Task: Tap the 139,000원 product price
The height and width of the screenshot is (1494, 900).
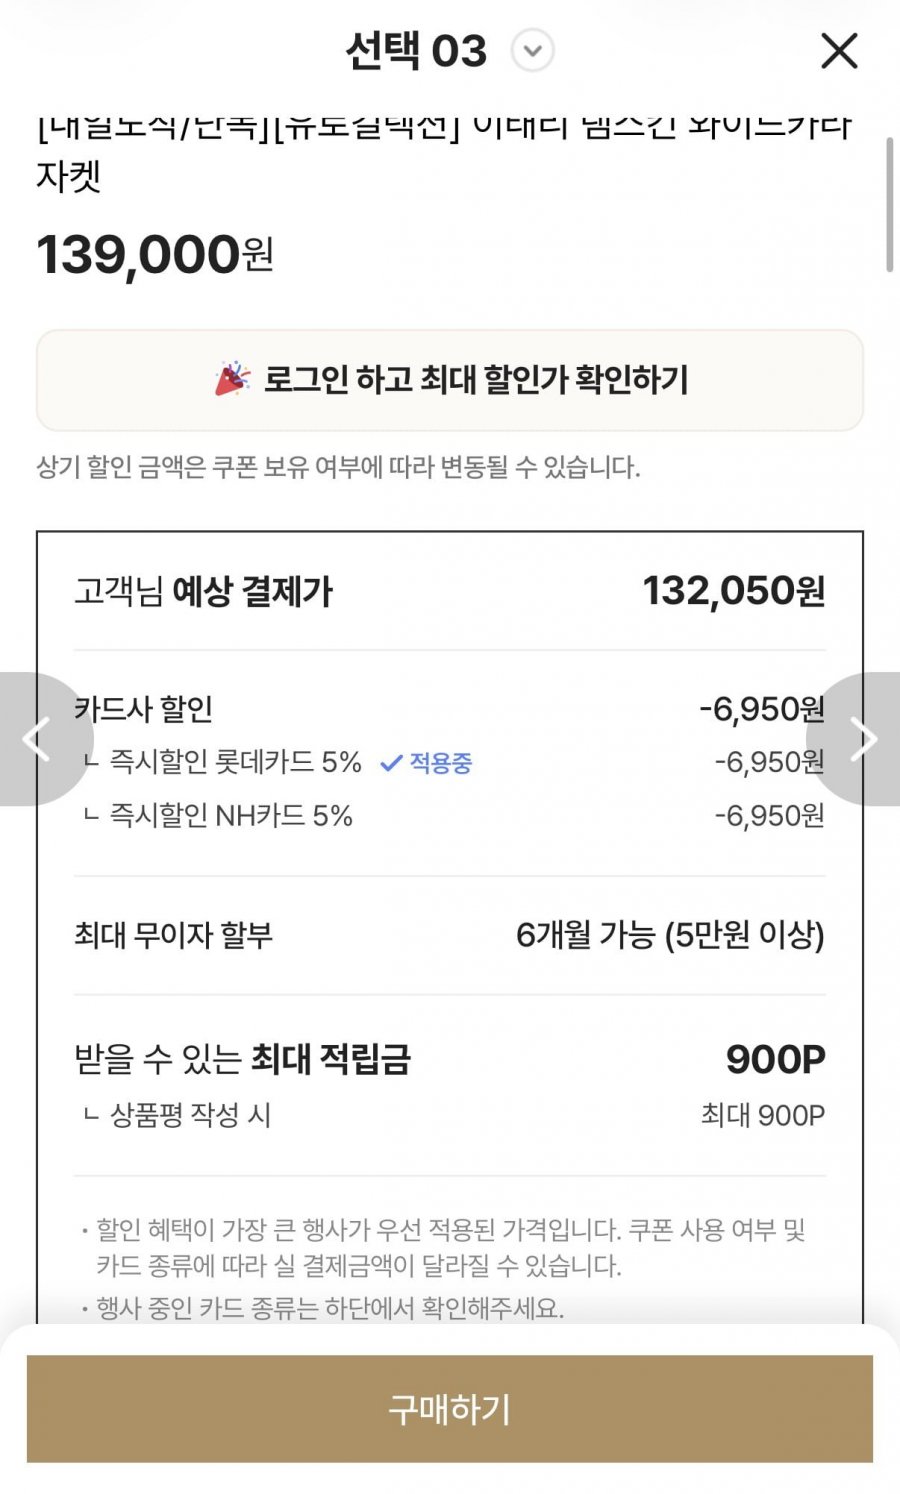Action: 155,254
